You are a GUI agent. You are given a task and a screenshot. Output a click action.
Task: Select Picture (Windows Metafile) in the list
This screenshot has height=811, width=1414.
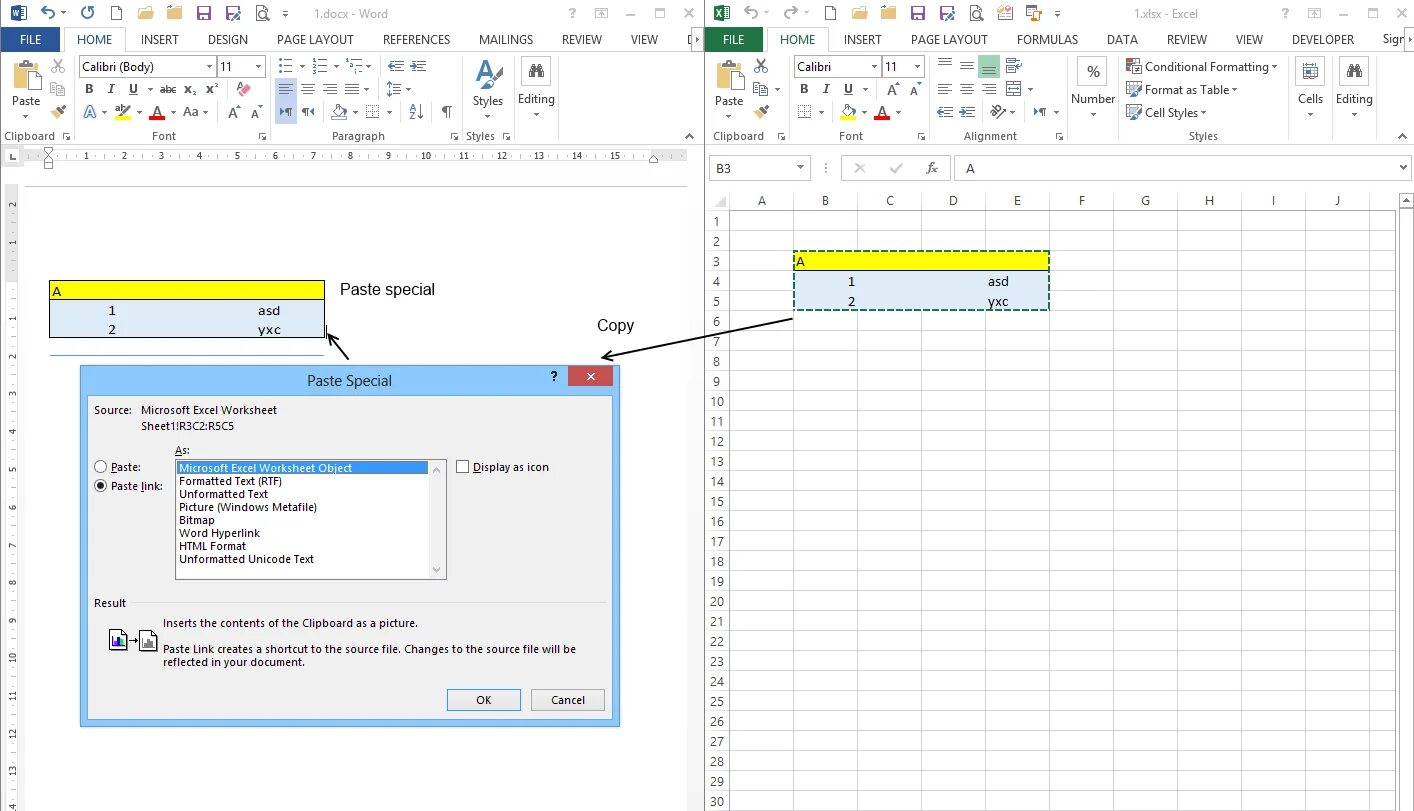(x=248, y=507)
